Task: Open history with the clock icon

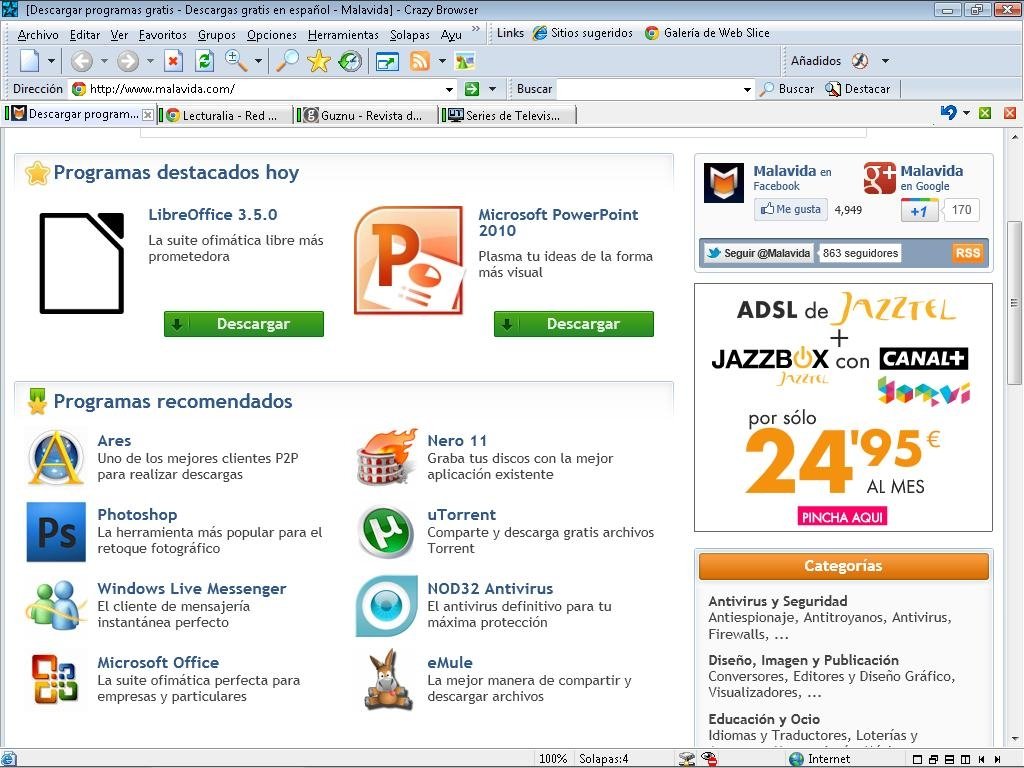Action: click(351, 61)
